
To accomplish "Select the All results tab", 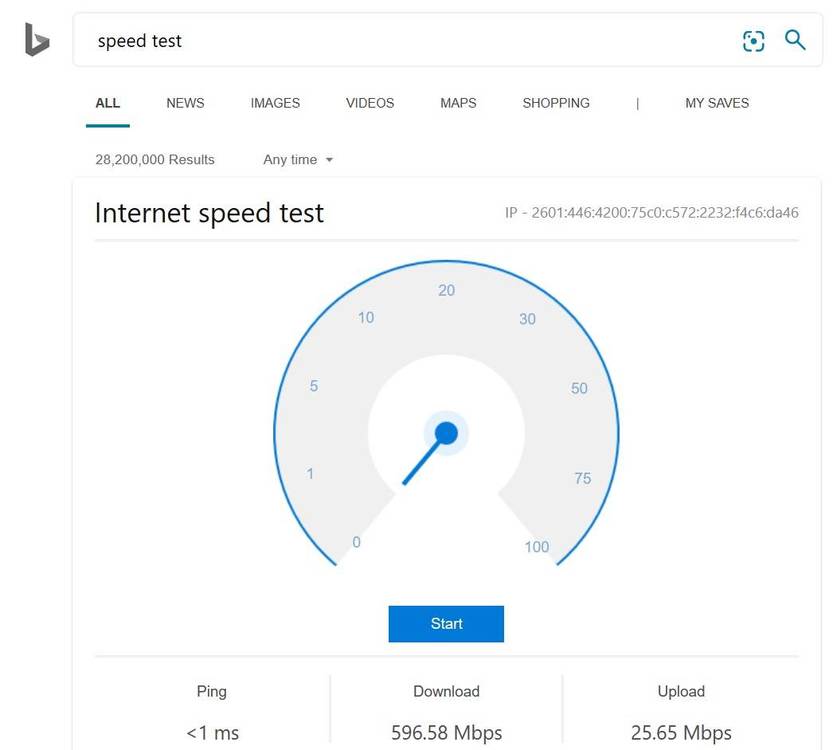I will [x=107, y=103].
